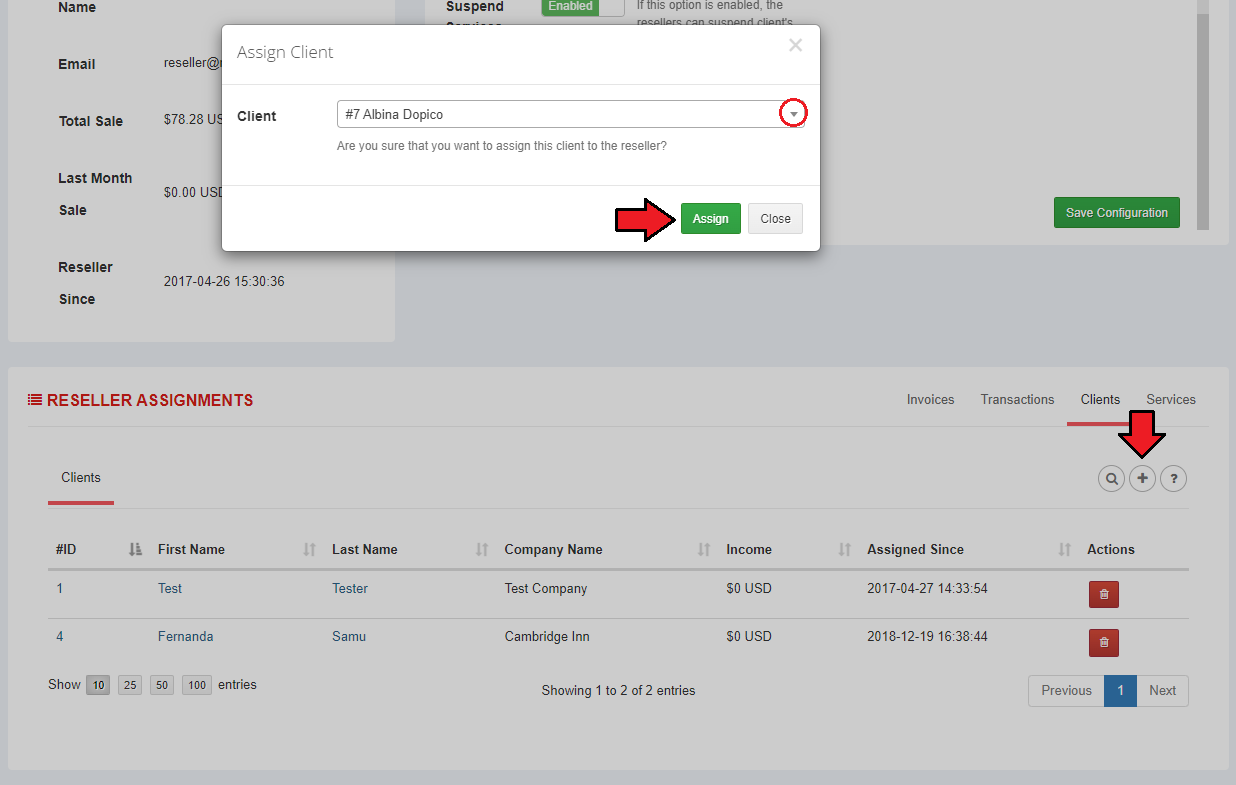The height and width of the screenshot is (785, 1236).
Task: Click the Close button in the dialog
Action: pos(775,218)
